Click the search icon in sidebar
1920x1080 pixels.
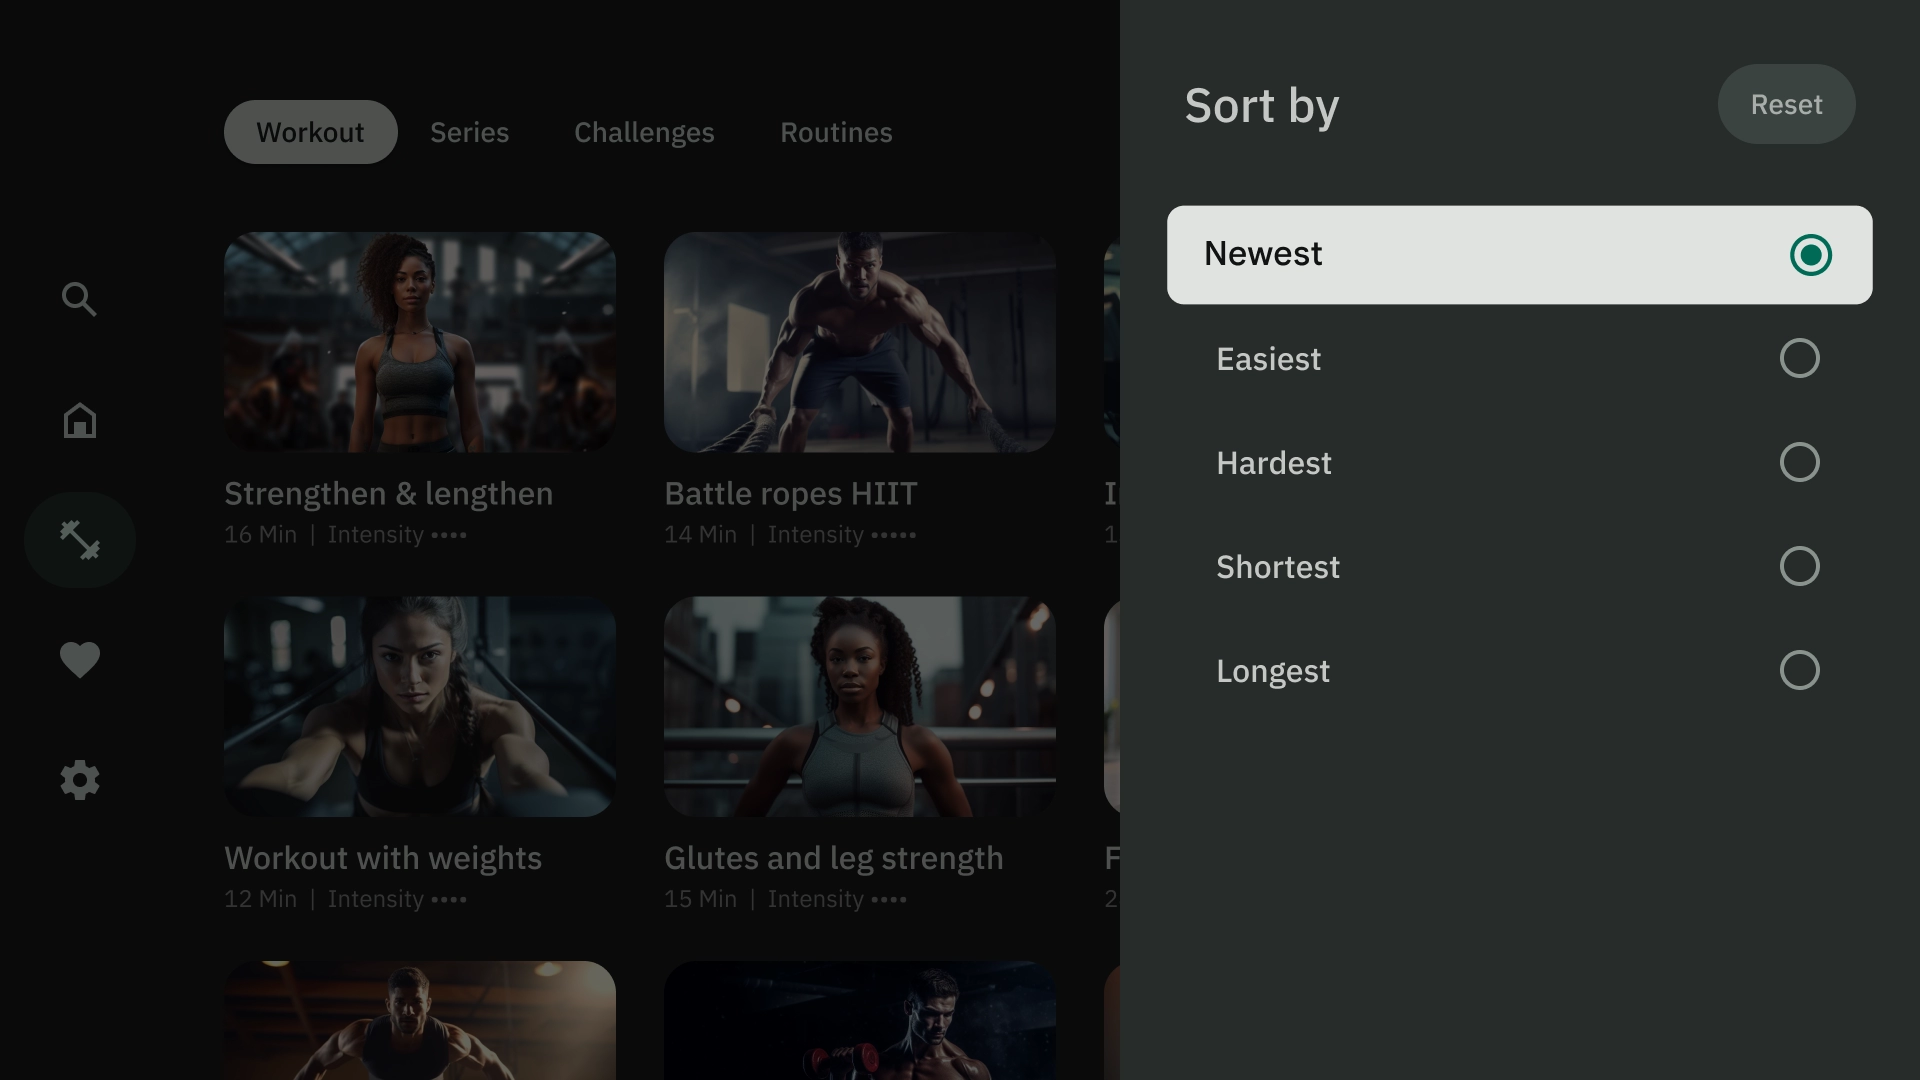[x=79, y=299]
